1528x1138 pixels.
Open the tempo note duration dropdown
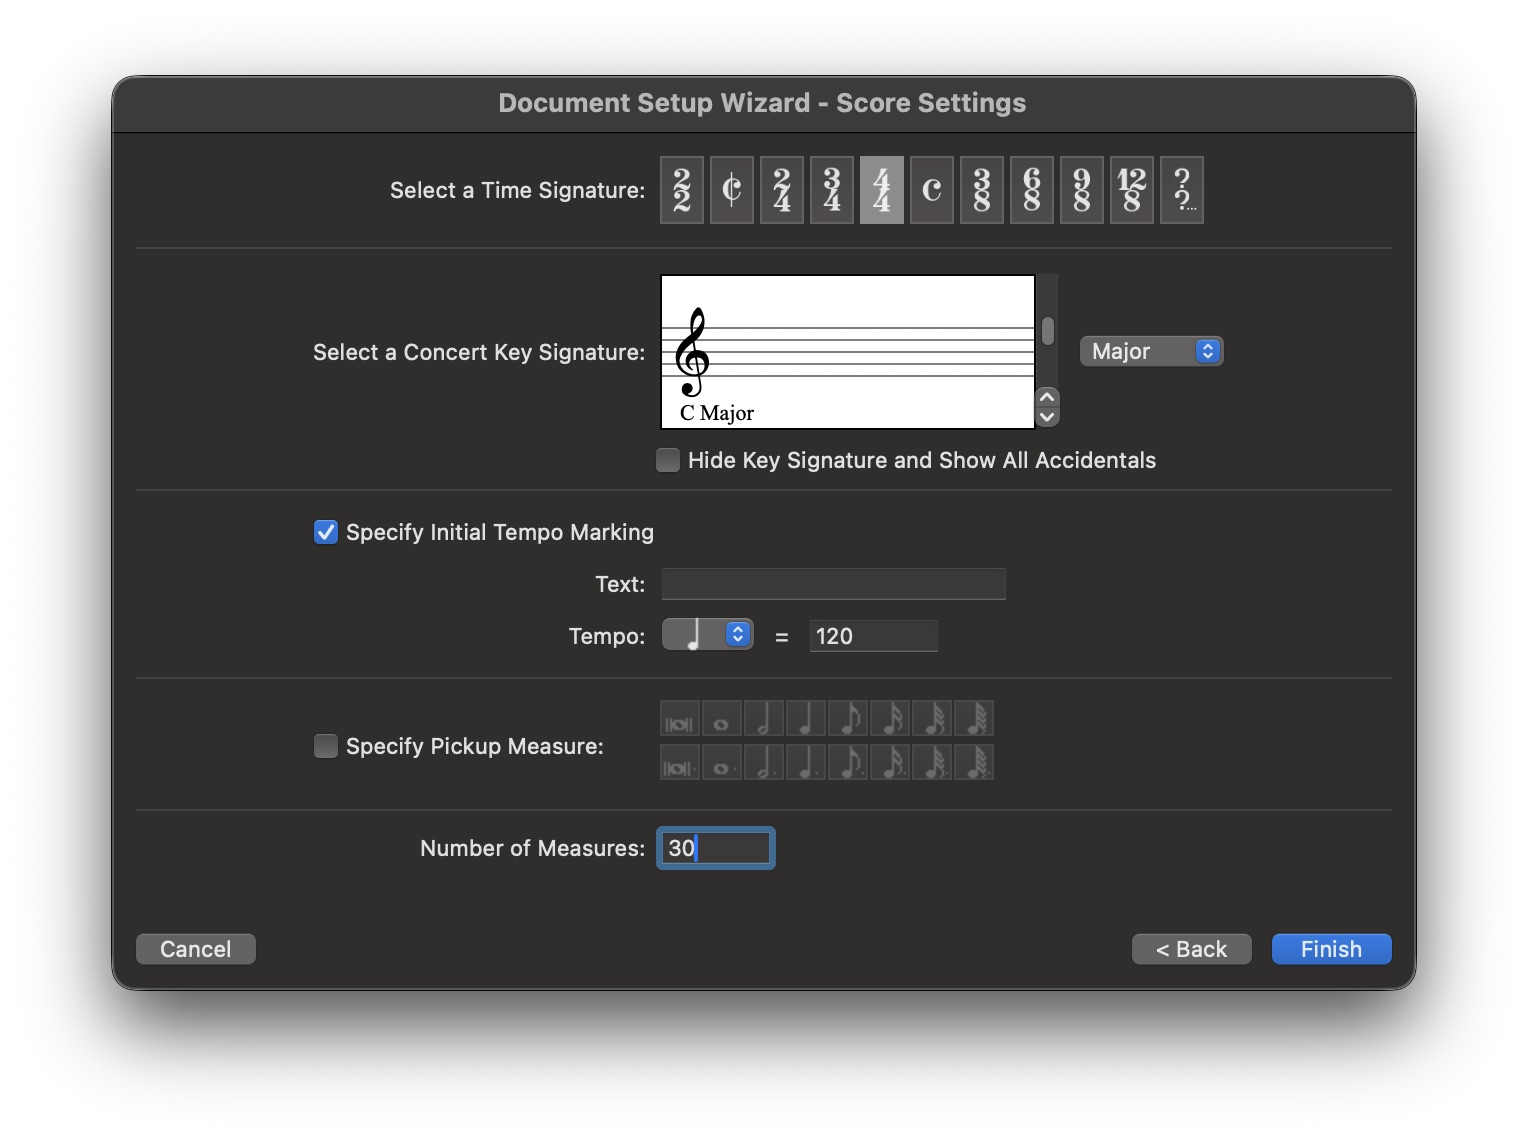[x=708, y=635]
